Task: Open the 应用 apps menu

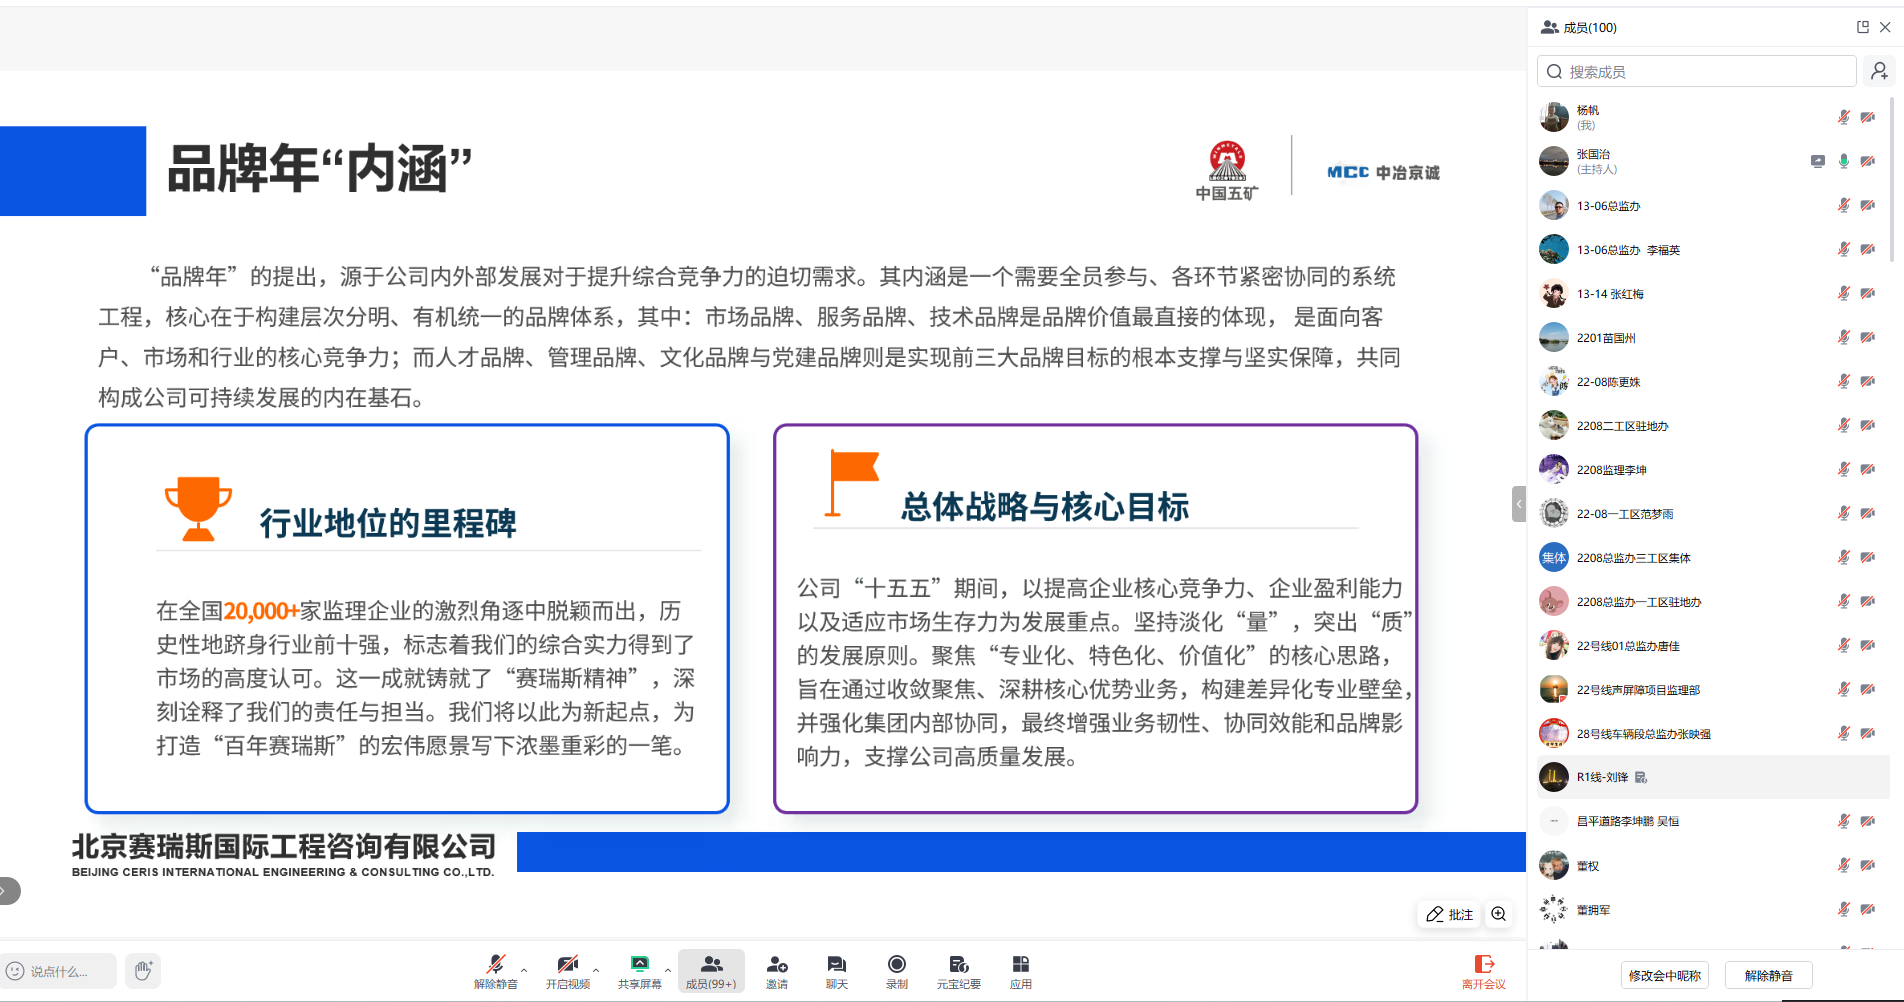Action: [1020, 970]
